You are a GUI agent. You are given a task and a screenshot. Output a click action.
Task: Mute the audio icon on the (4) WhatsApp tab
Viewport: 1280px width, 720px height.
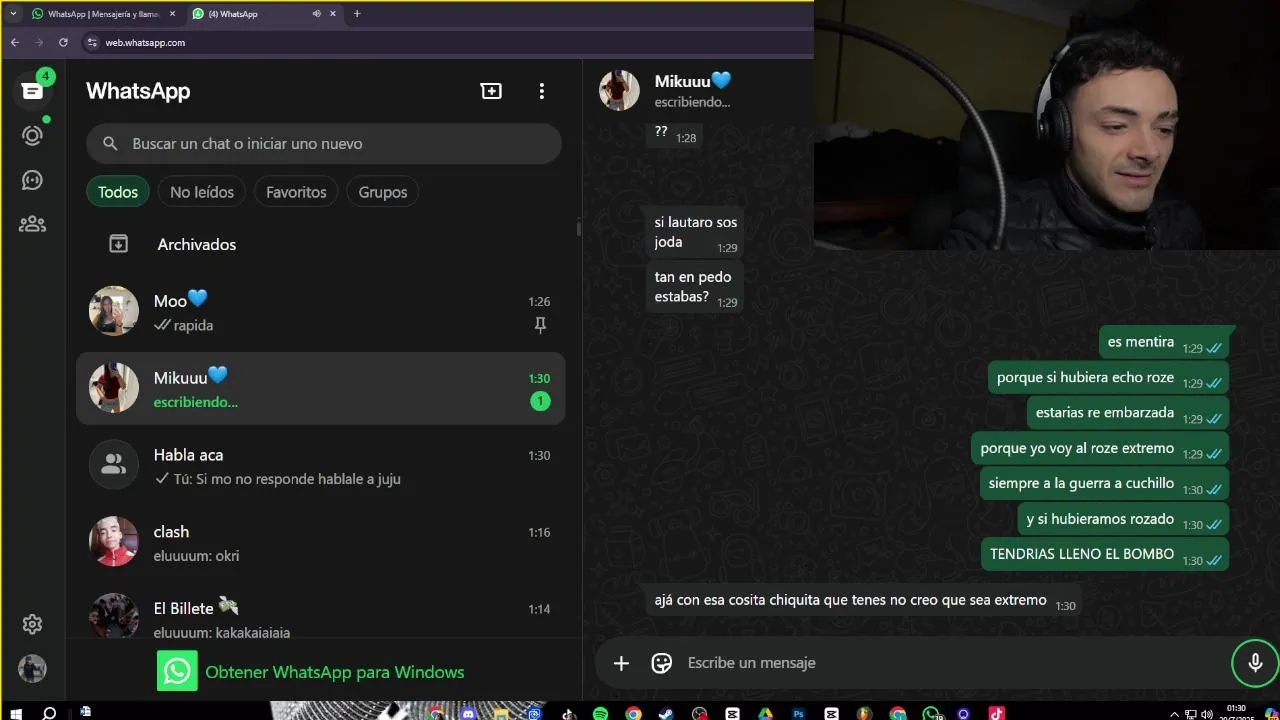click(316, 14)
